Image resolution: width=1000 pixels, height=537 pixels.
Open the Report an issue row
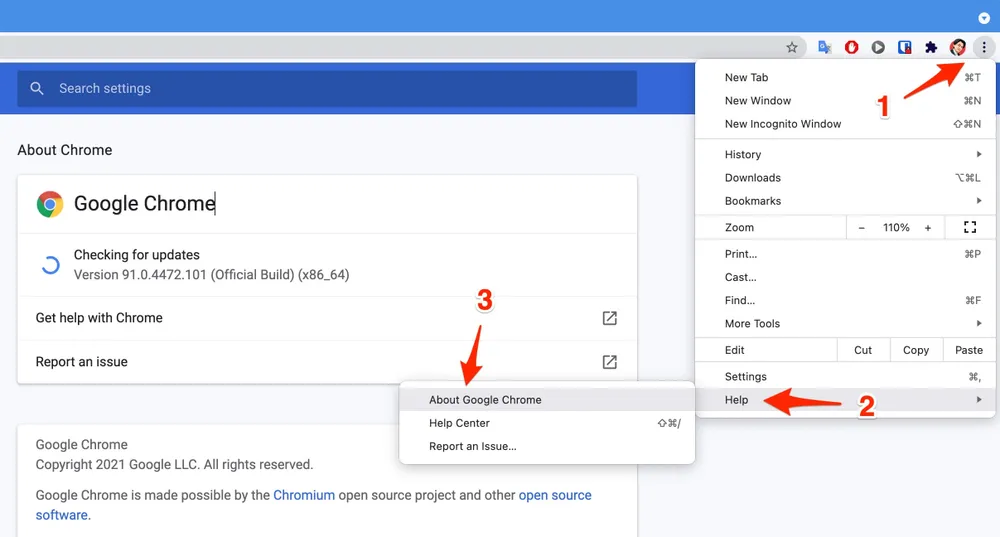click(327, 362)
